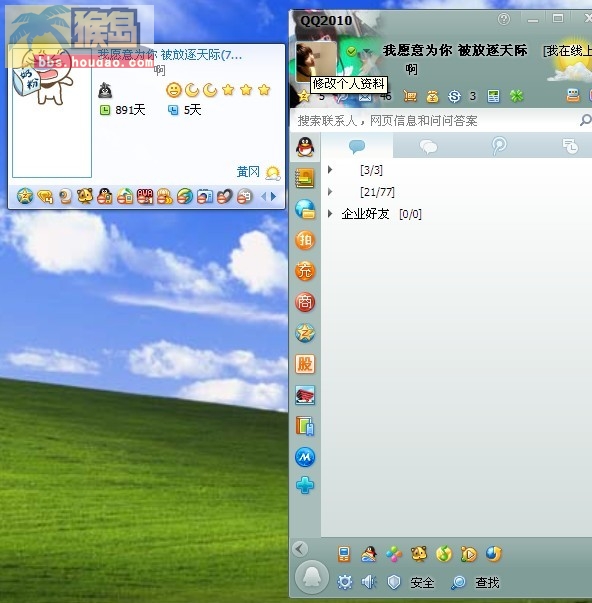Open QQ Music green note icon
Viewport: 592px width, 603px height.
click(x=444, y=554)
